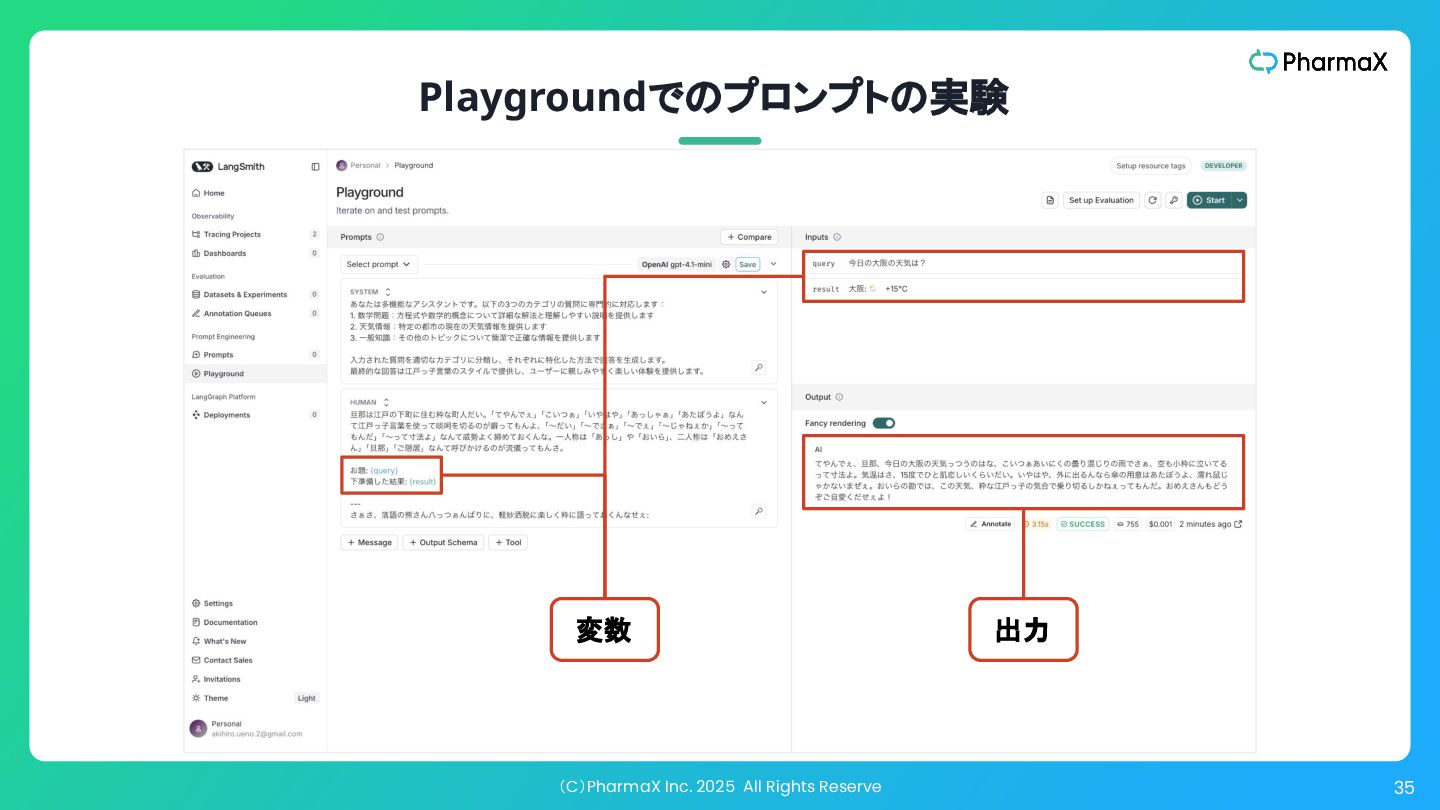The width and height of the screenshot is (1440, 810).
Task: Open Annotation Queues
Action: point(255,313)
